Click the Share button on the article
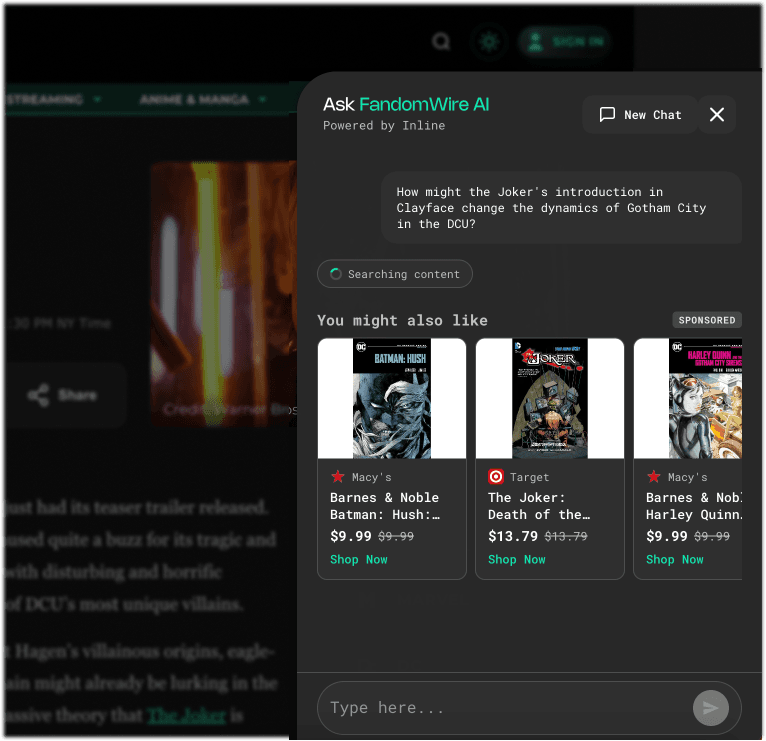The width and height of the screenshot is (766, 741). tap(64, 395)
